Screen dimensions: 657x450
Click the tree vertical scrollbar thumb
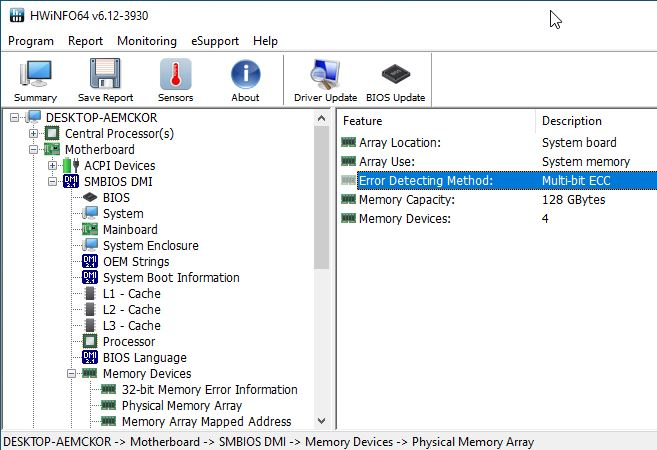pos(321,198)
